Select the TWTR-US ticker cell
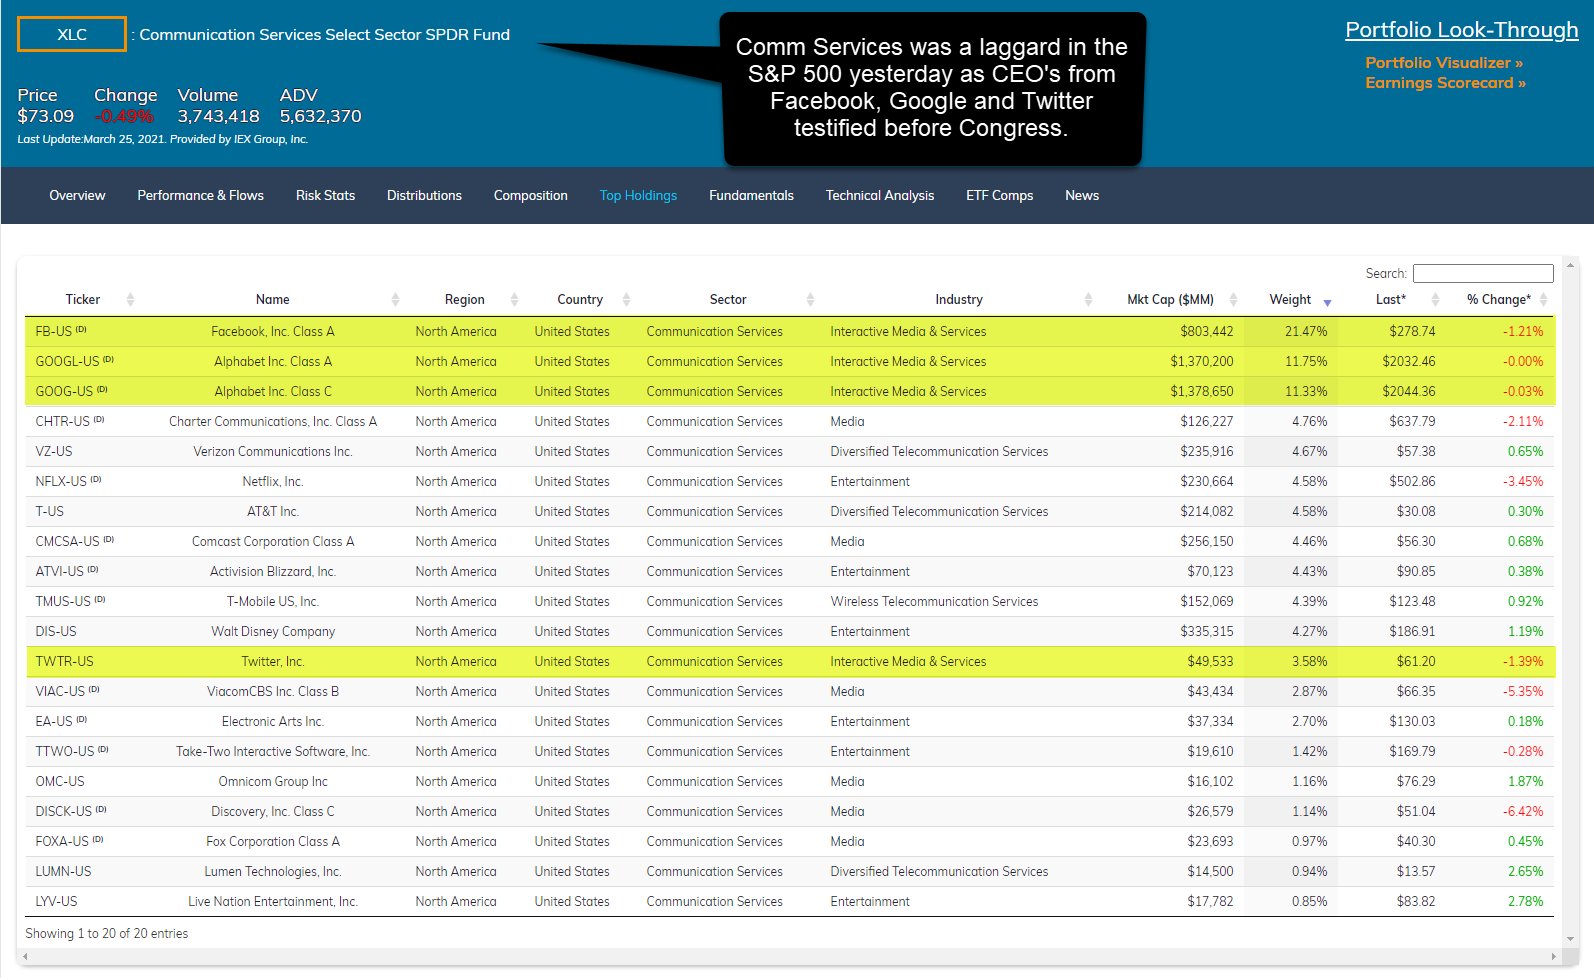 click(x=65, y=662)
